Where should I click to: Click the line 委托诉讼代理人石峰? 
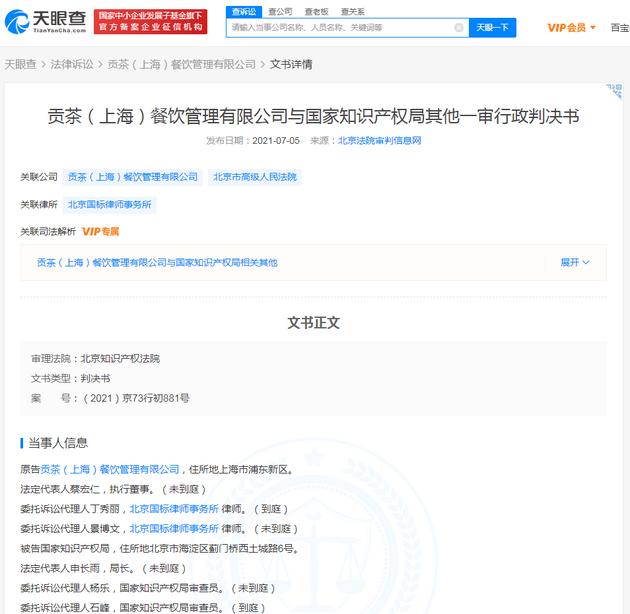(143, 608)
